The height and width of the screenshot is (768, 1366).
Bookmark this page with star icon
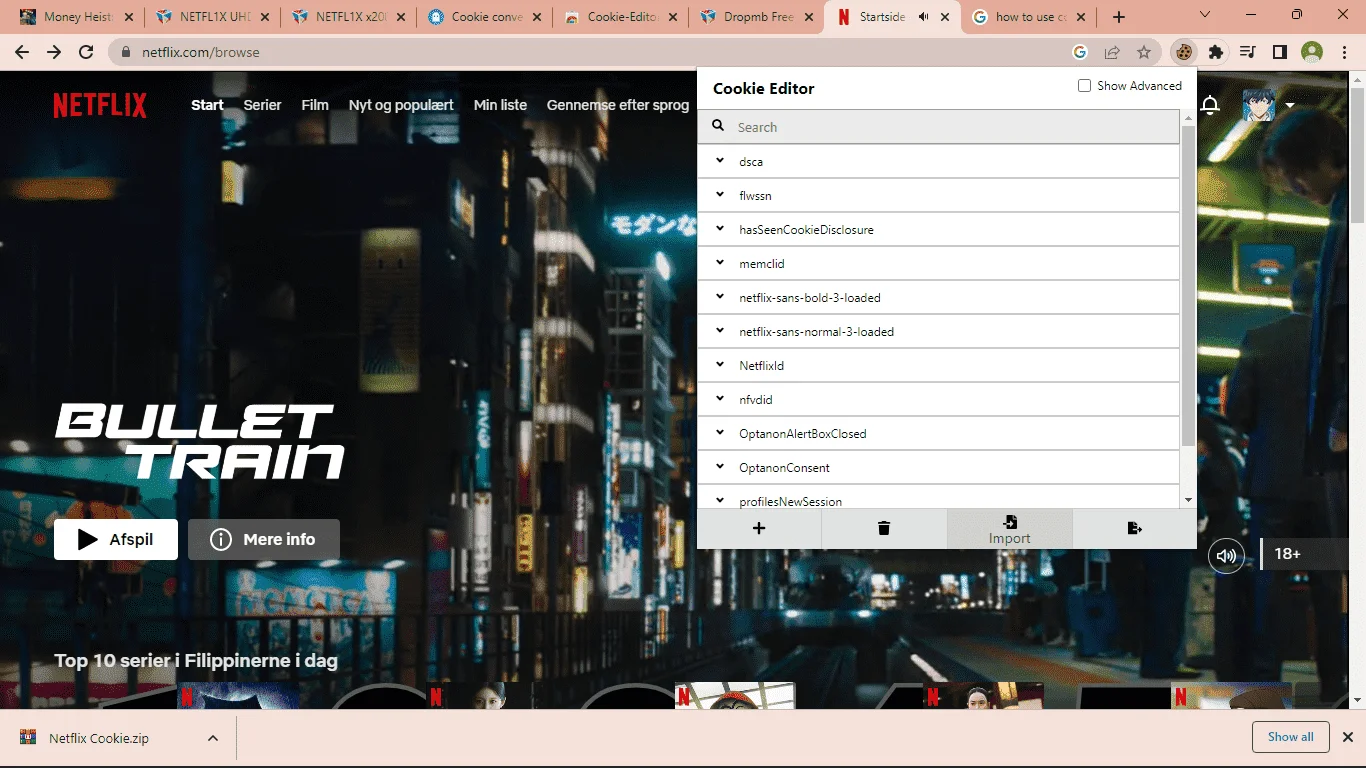pos(1144,52)
